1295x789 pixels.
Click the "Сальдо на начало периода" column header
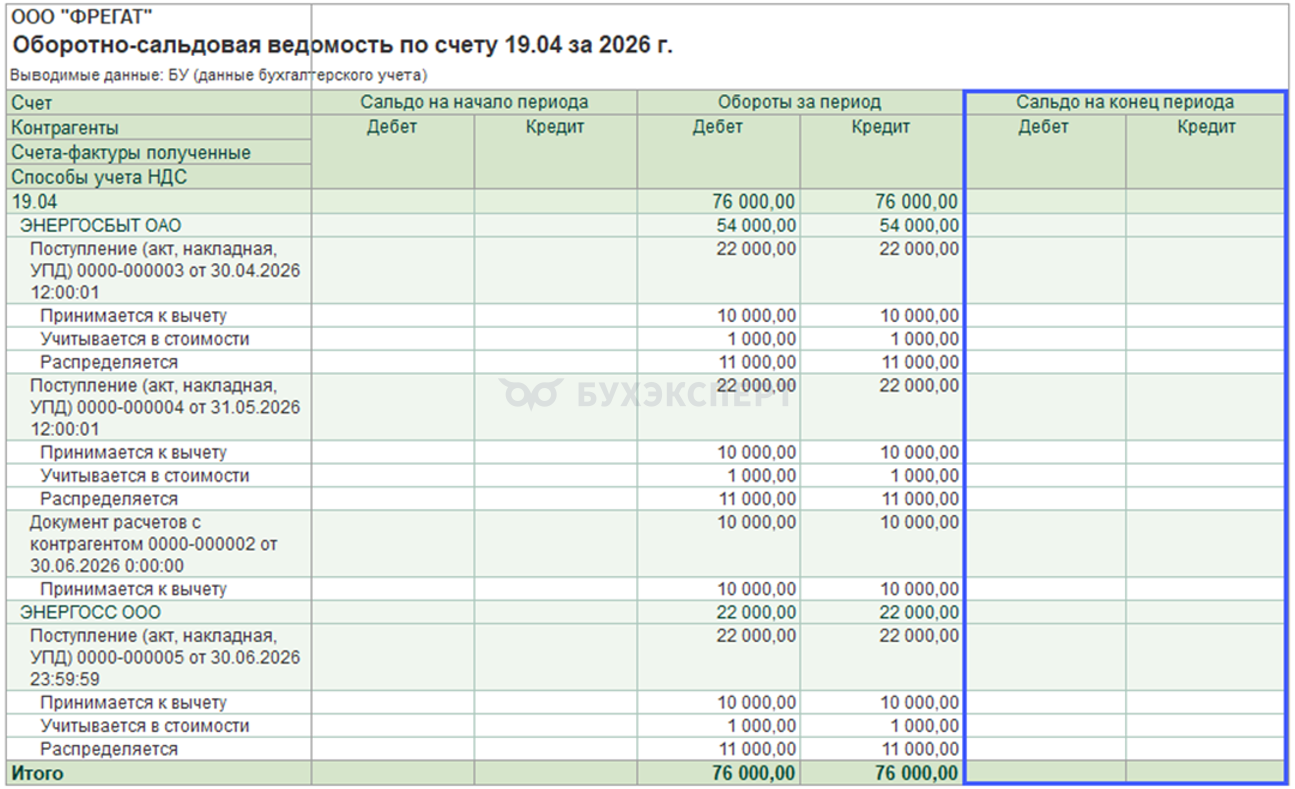[474, 102]
